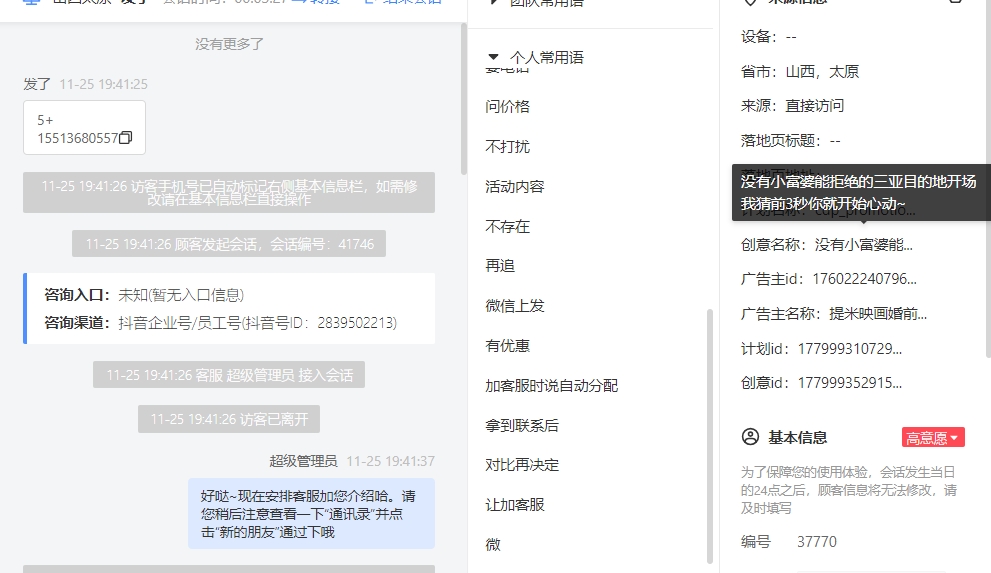Click the 创意id 177999352915 field
Screen dimensions: 991x573
pos(821,382)
